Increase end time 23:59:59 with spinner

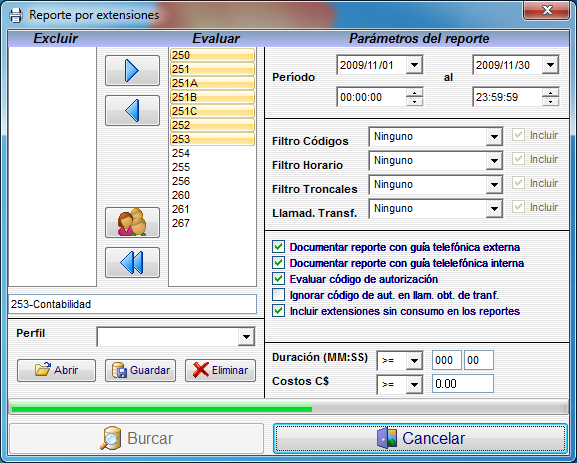click(x=551, y=92)
